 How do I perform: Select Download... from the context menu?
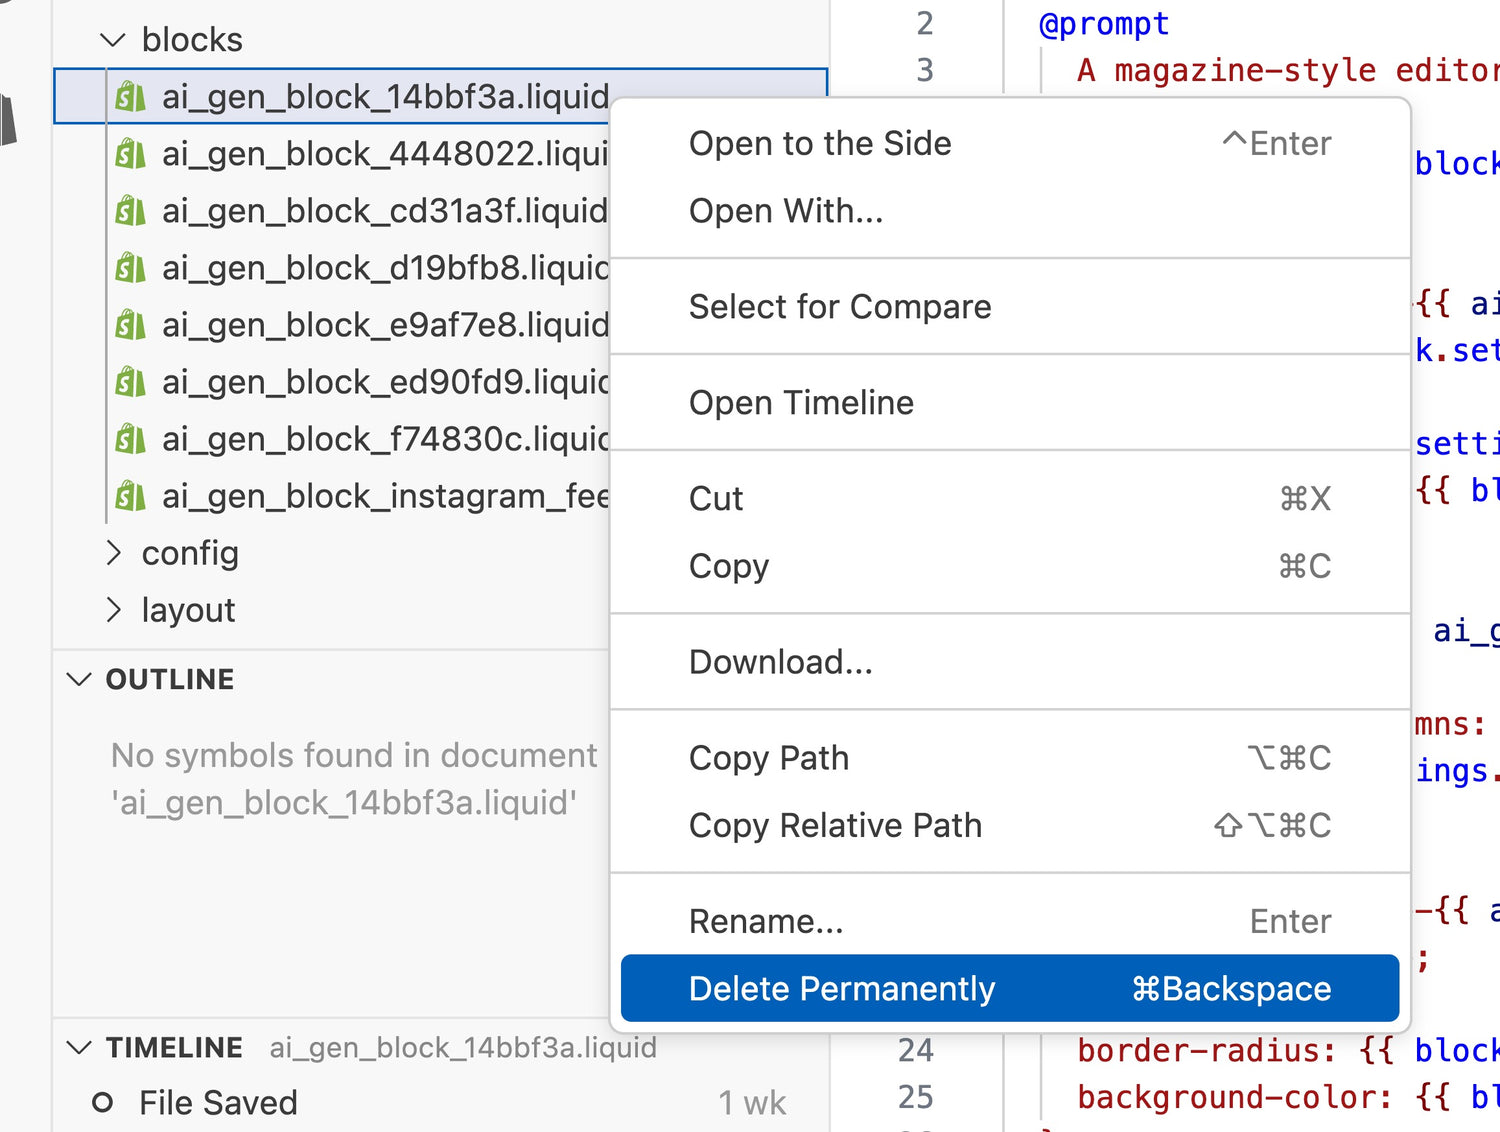click(780, 662)
